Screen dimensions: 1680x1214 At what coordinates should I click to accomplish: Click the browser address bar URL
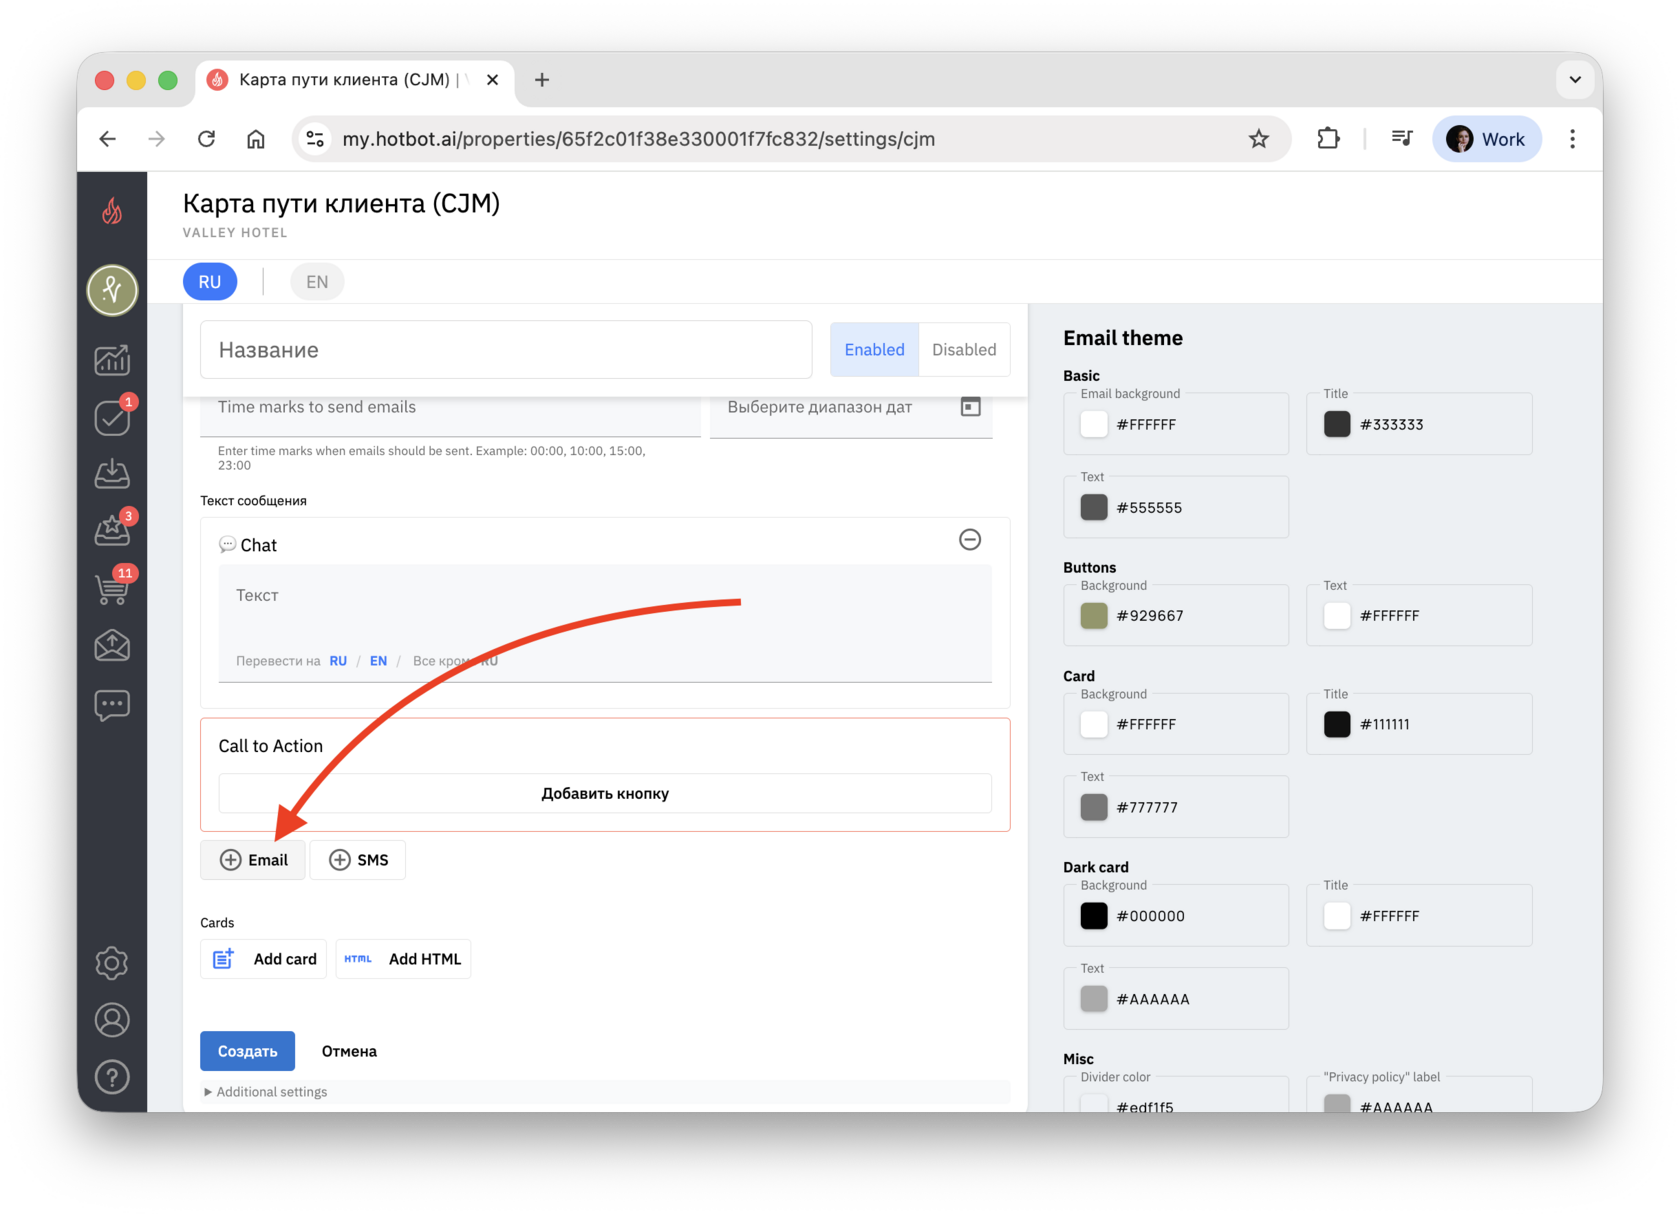[639, 139]
